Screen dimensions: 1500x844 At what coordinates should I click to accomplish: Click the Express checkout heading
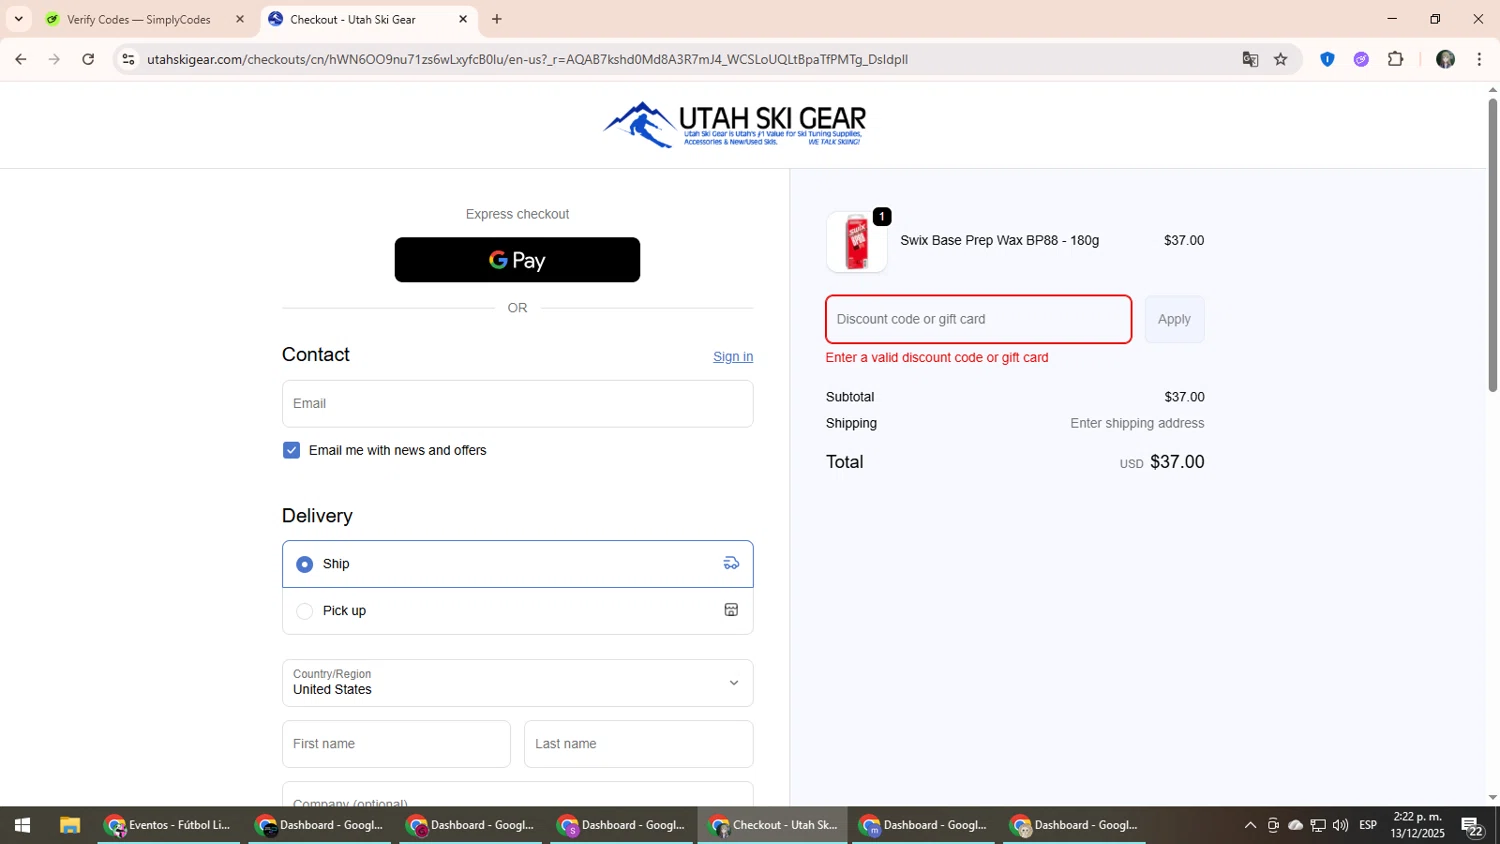tap(517, 214)
